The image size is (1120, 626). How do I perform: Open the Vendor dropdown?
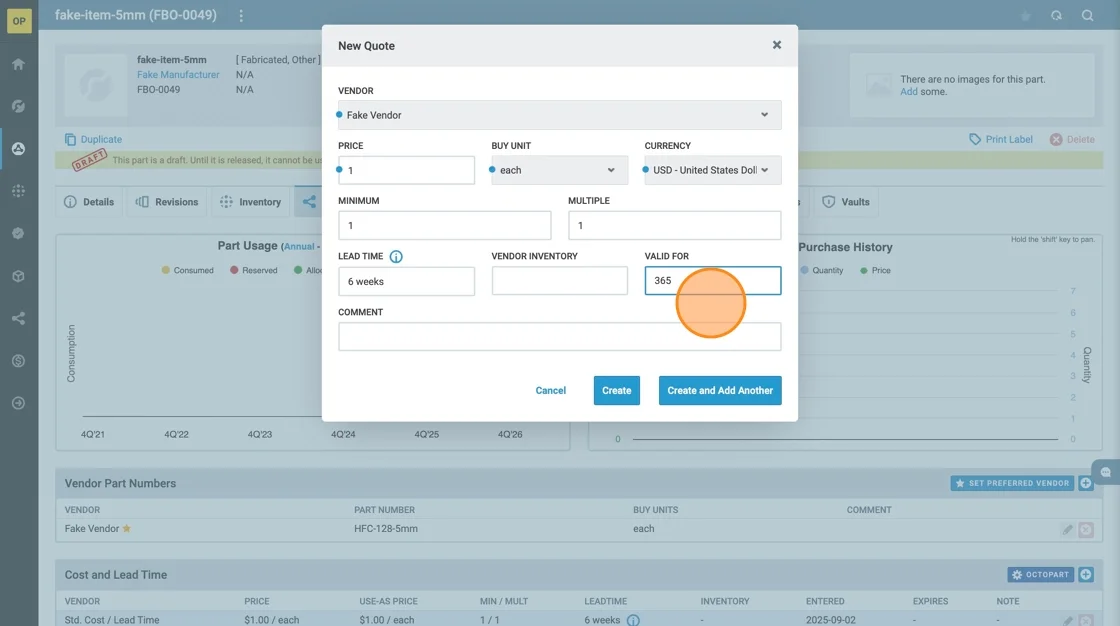tap(560, 115)
